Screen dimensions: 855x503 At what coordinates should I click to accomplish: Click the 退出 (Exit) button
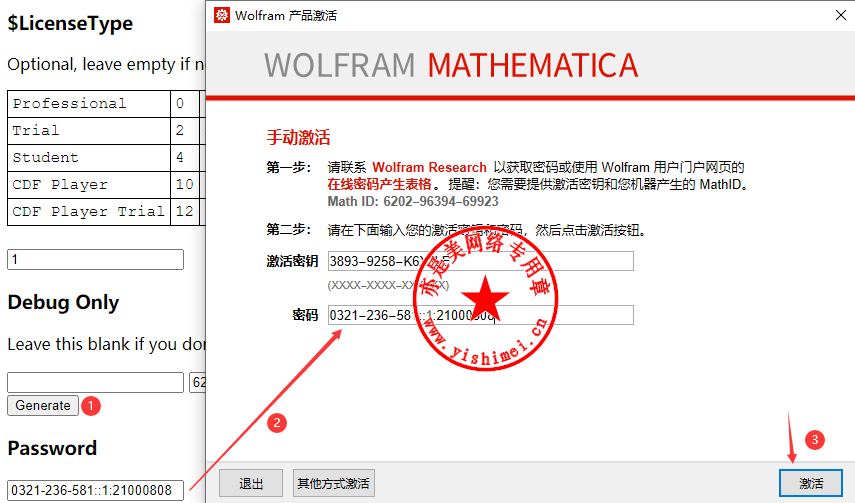(x=251, y=483)
